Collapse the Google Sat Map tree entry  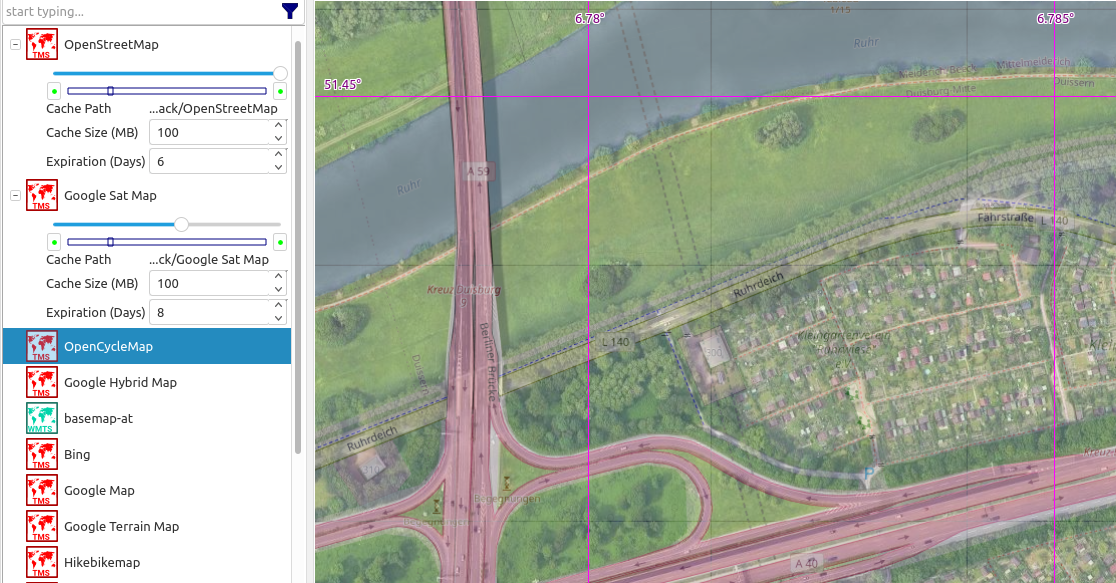pos(15,196)
